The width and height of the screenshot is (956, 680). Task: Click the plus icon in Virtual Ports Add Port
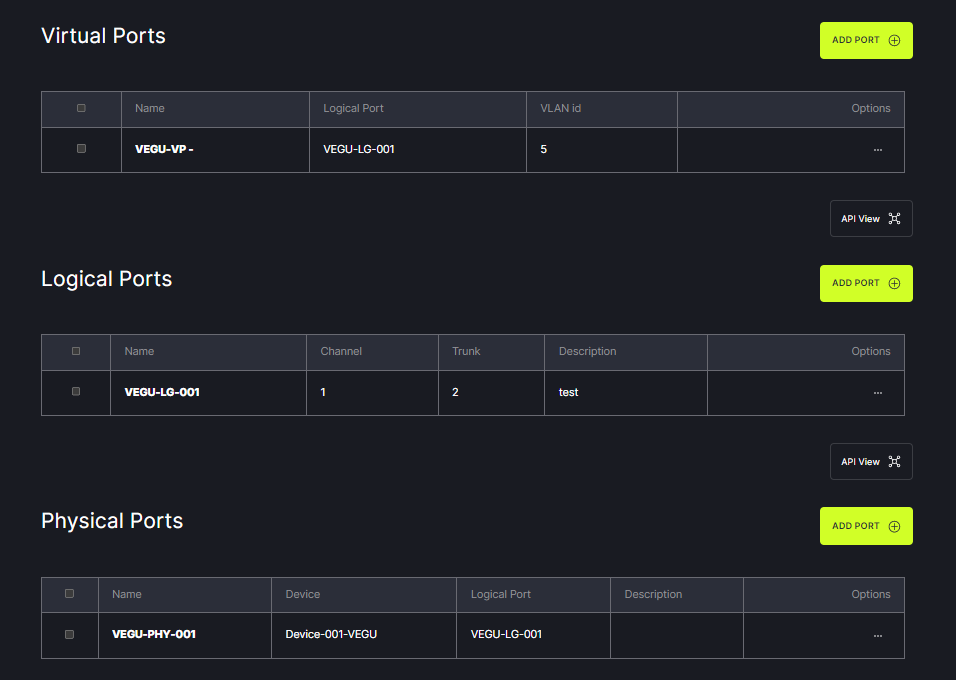[894, 41]
